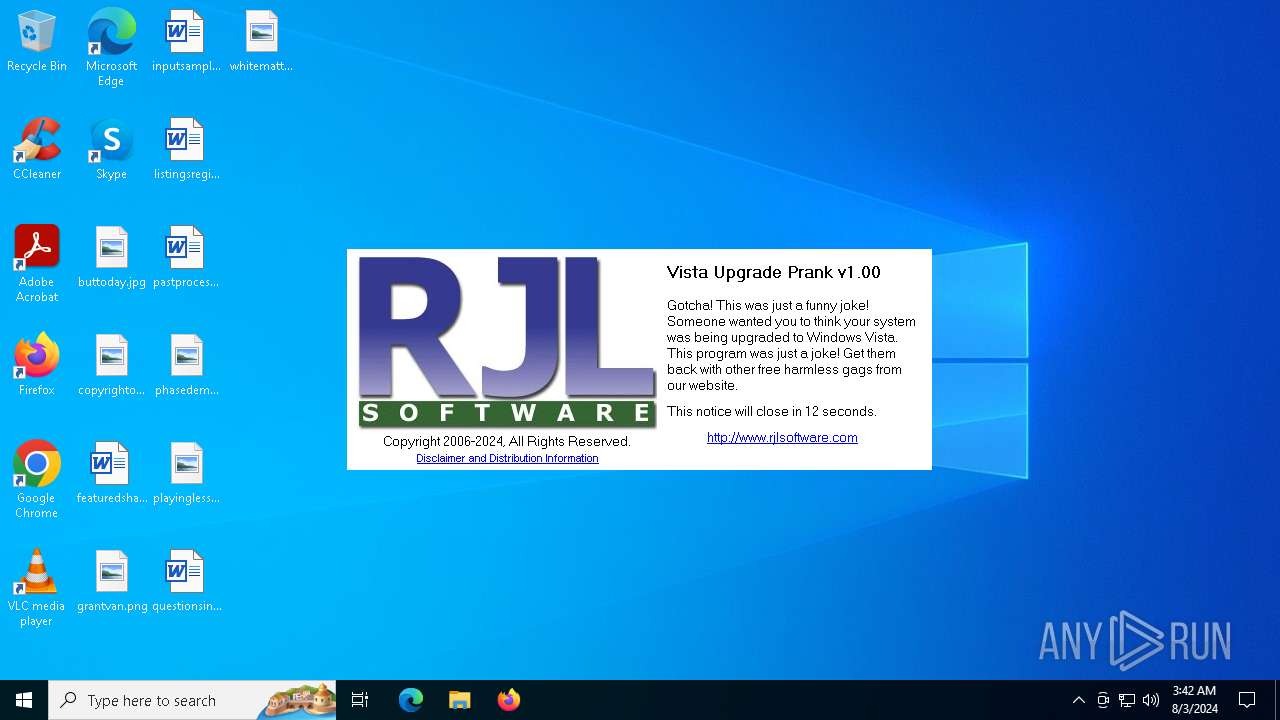
Task: Select the CCleaner desktop shortcut
Action: click(x=37, y=150)
